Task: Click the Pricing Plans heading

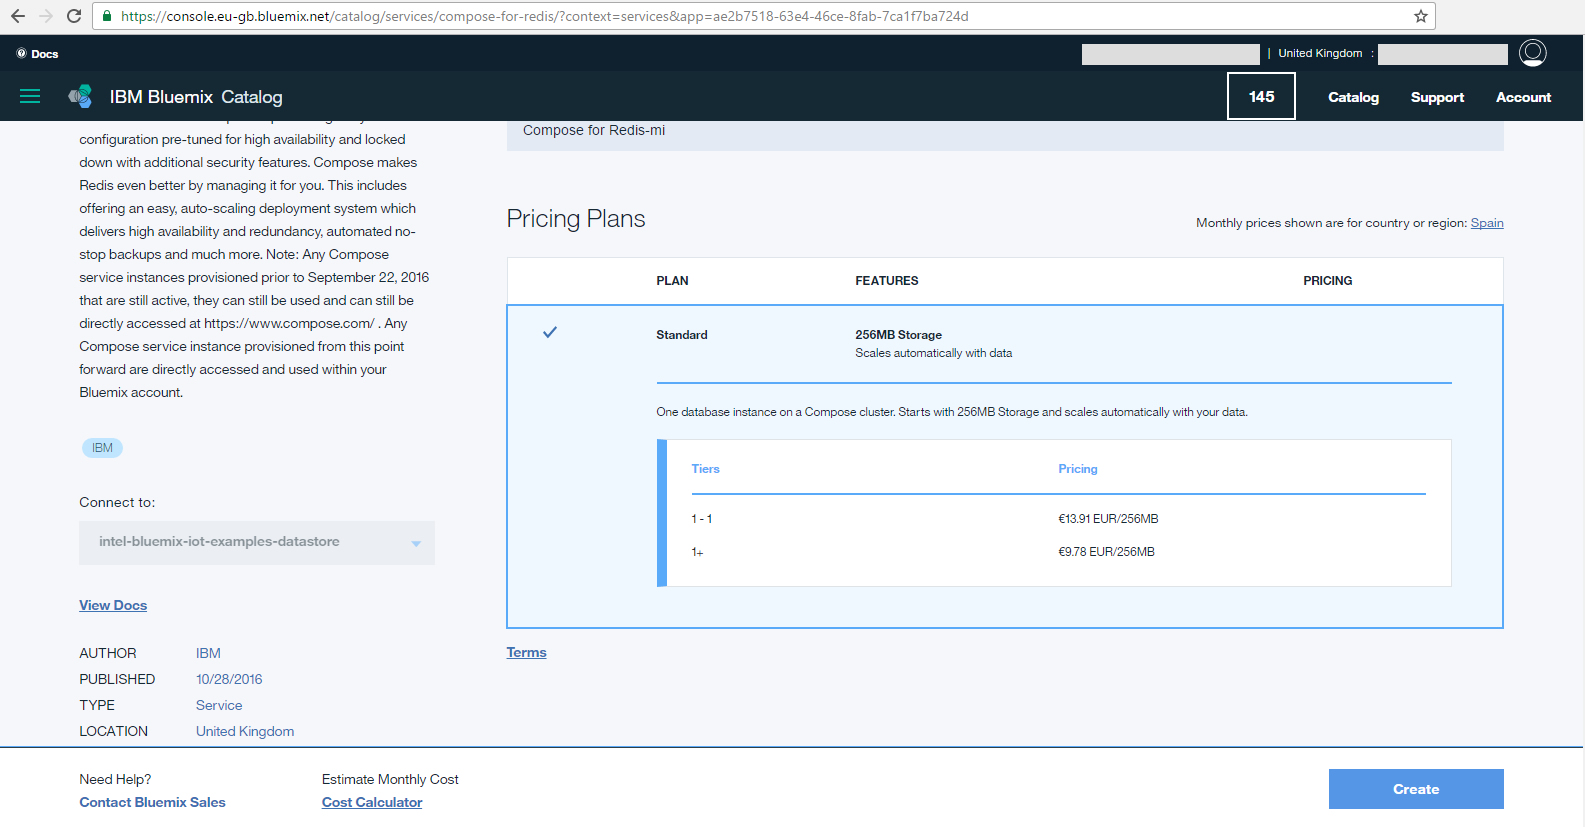Action: [576, 219]
